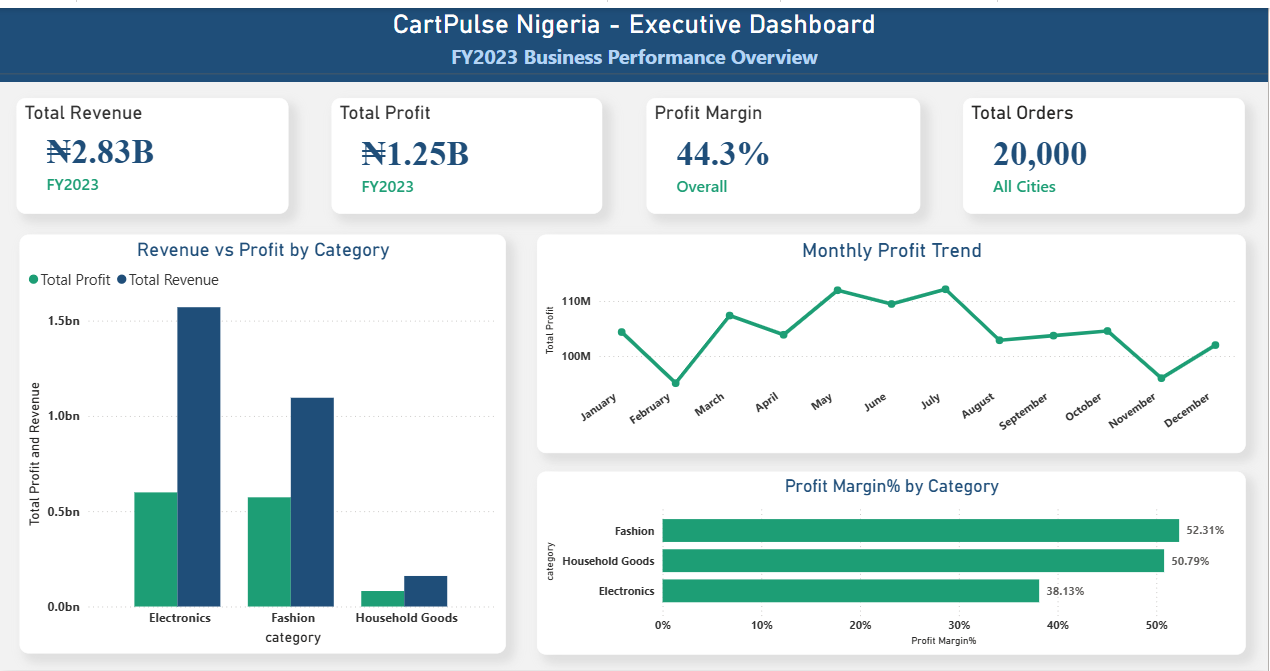Click the August data point on profit trend
The image size is (1270, 671).
click(x=999, y=340)
